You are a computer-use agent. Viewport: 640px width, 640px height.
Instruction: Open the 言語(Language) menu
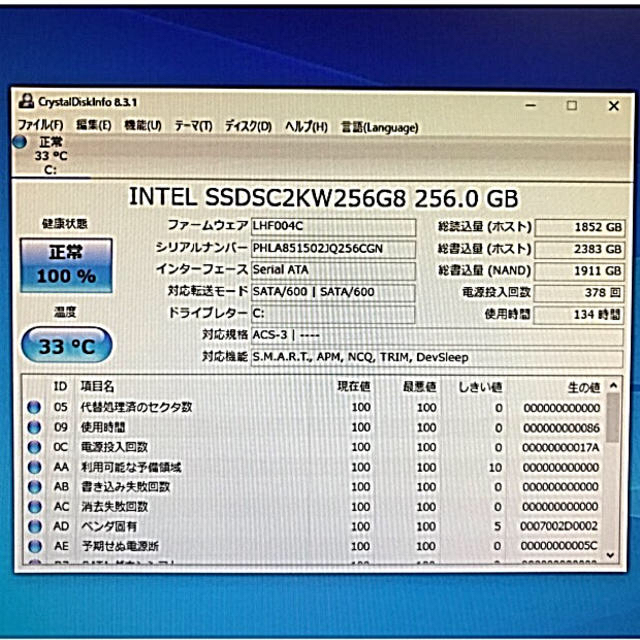click(x=380, y=127)
